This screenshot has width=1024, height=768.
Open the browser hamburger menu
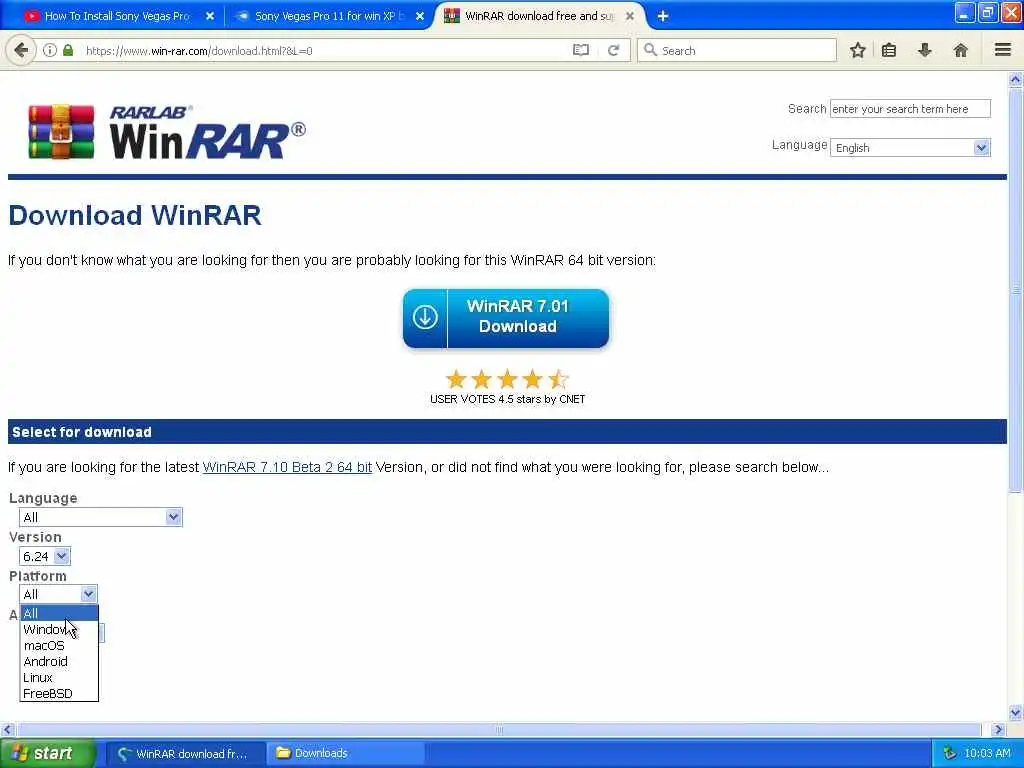pos(1003,50)
